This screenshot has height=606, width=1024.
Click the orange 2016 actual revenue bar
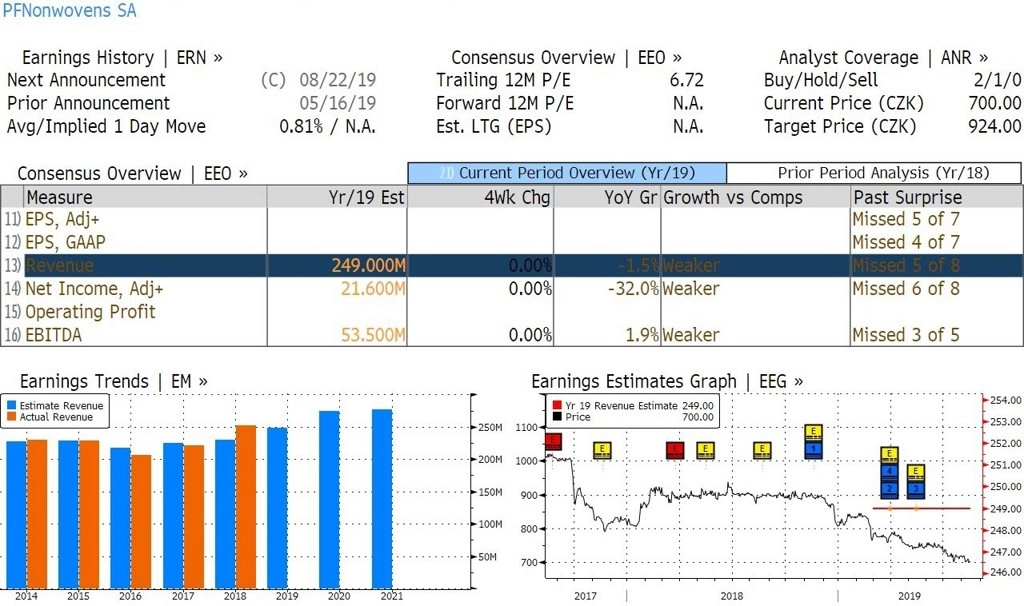(x=141, y=522)
